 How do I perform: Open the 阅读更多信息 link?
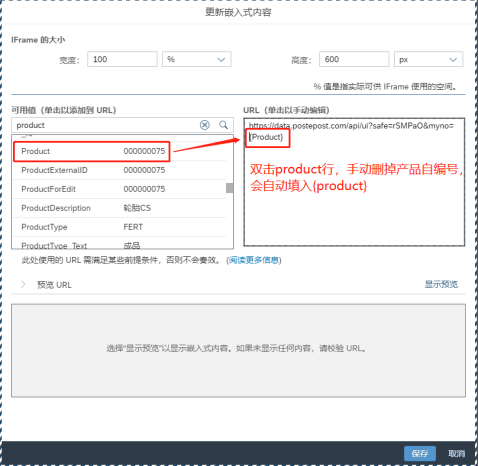pyautogui.click(x=254, y=260)
